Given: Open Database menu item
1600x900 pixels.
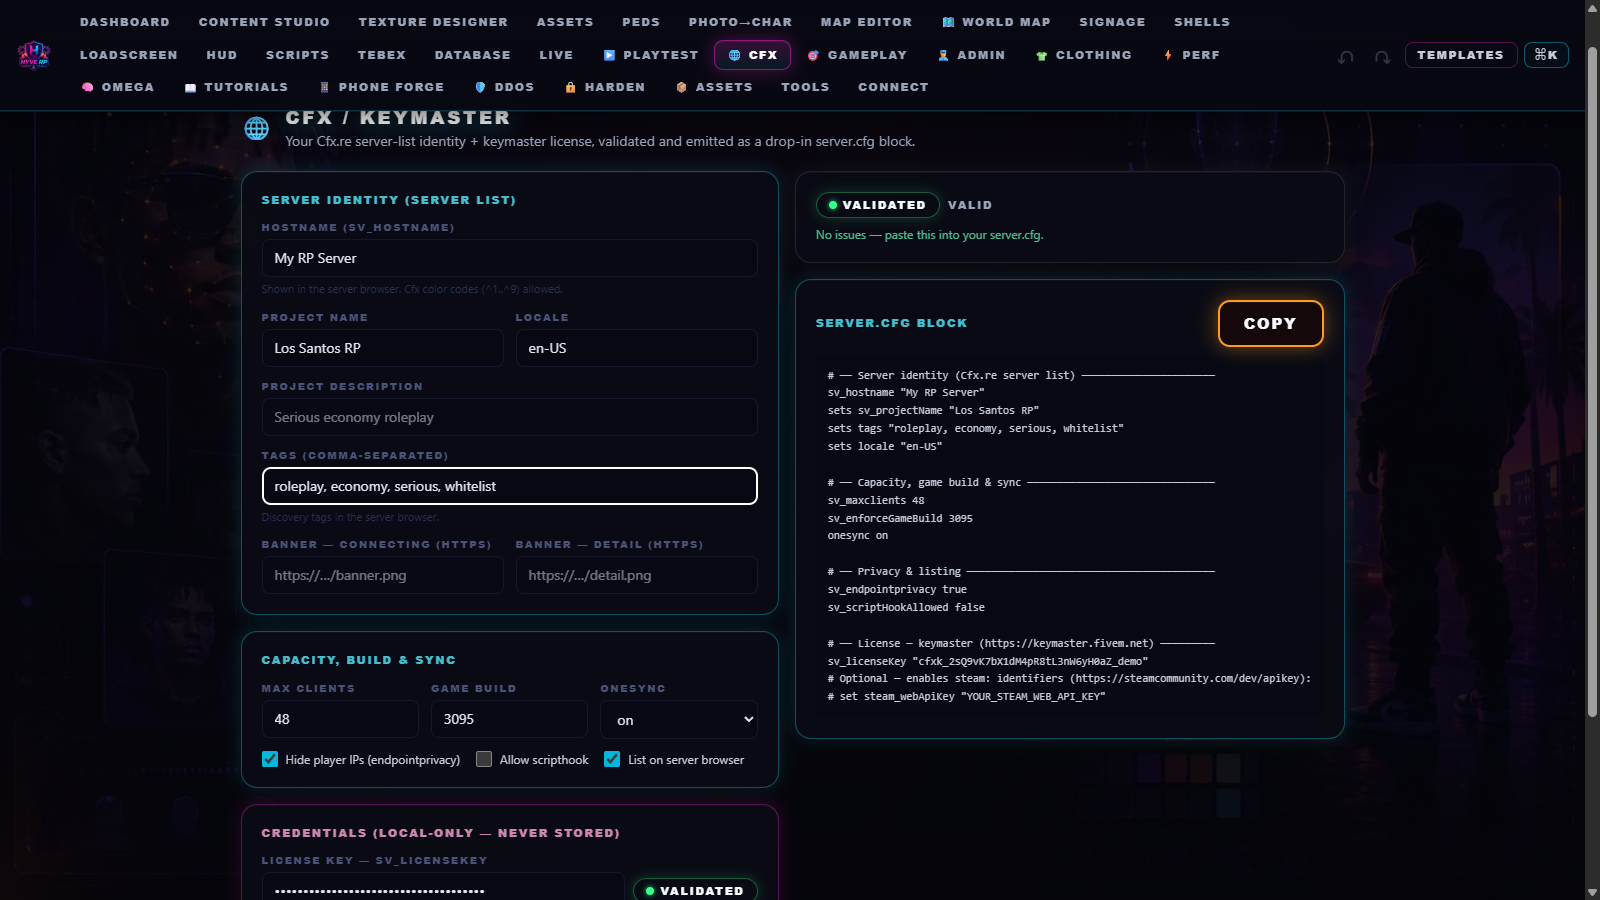Looking at the screenshot, I should click(473, 55).
